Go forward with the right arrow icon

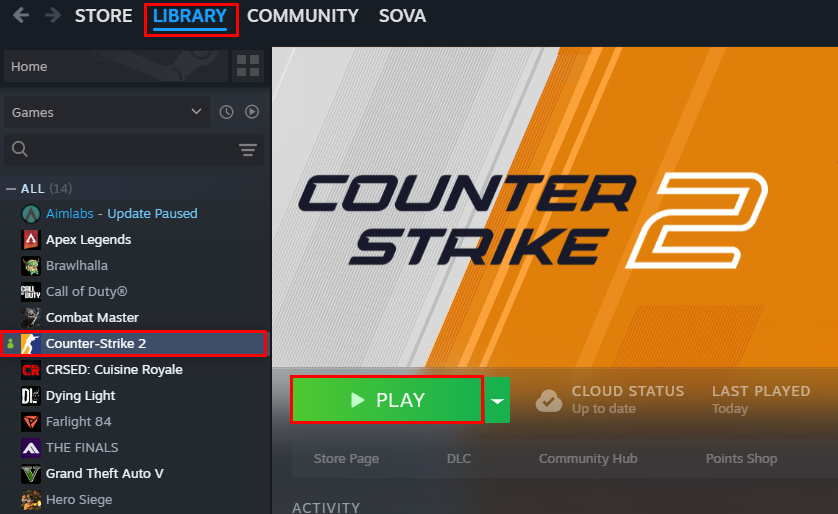click(x=52, y=15)
